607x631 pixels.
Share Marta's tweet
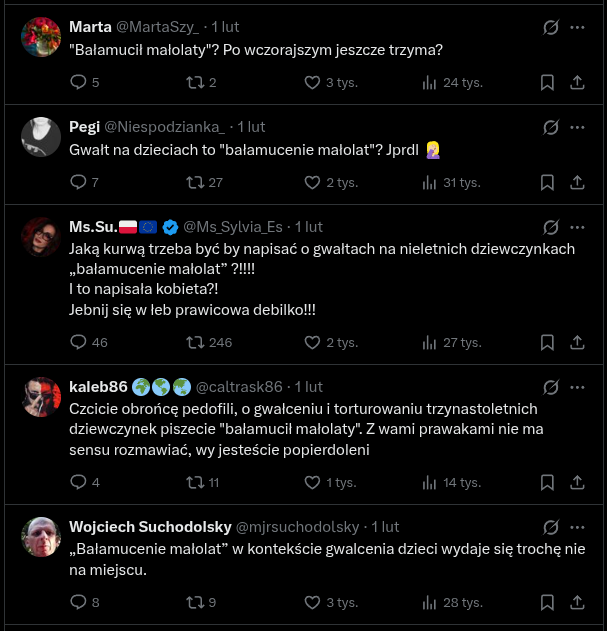coord(577,82)
